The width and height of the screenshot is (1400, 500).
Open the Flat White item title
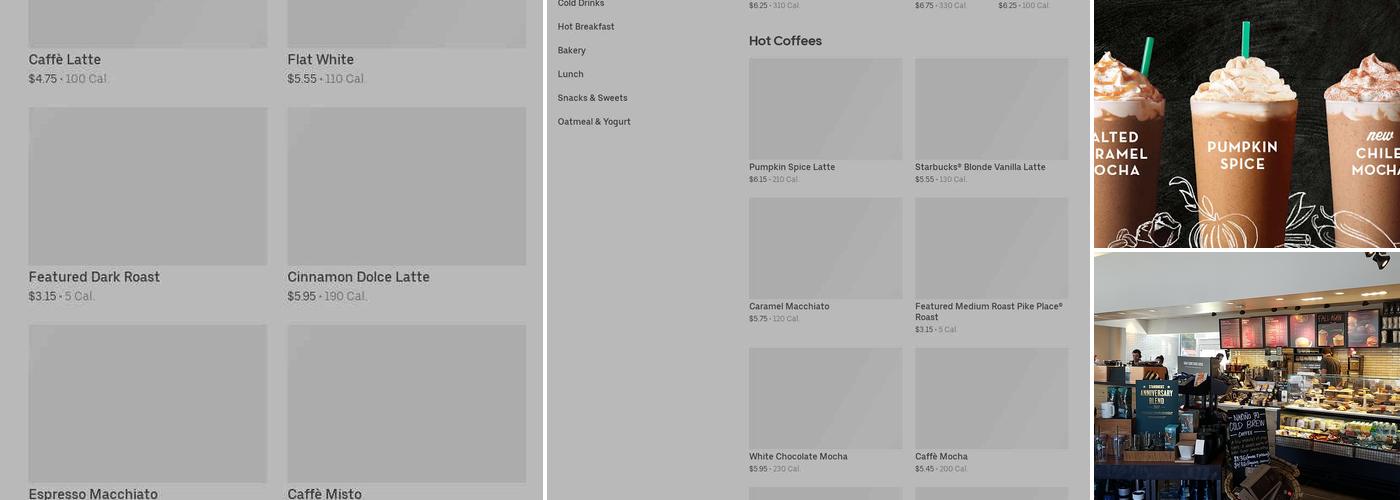[x=321, y=60]
